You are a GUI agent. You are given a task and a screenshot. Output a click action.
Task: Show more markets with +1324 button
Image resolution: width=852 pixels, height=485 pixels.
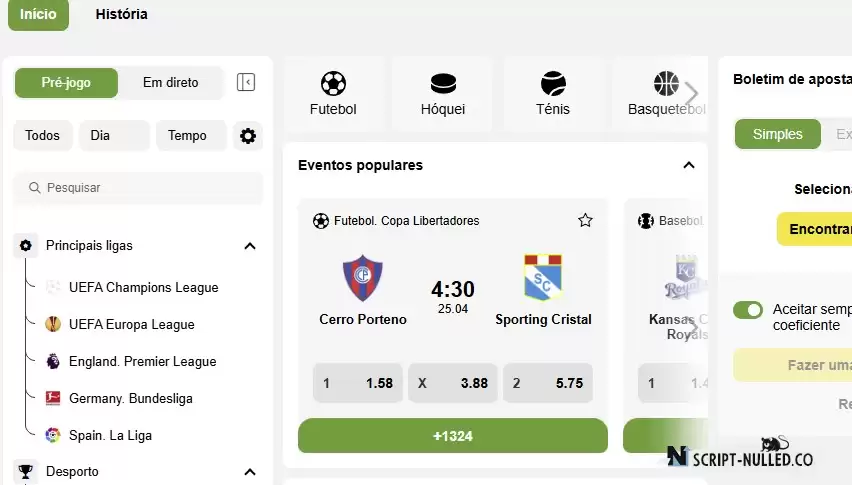(453, 436)
